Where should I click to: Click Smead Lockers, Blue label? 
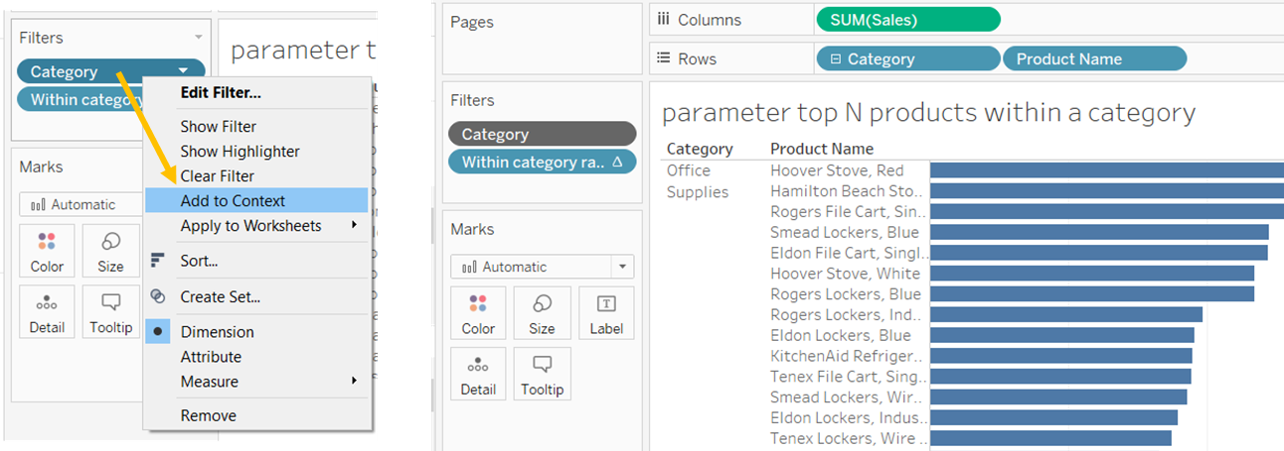(845, 232)
